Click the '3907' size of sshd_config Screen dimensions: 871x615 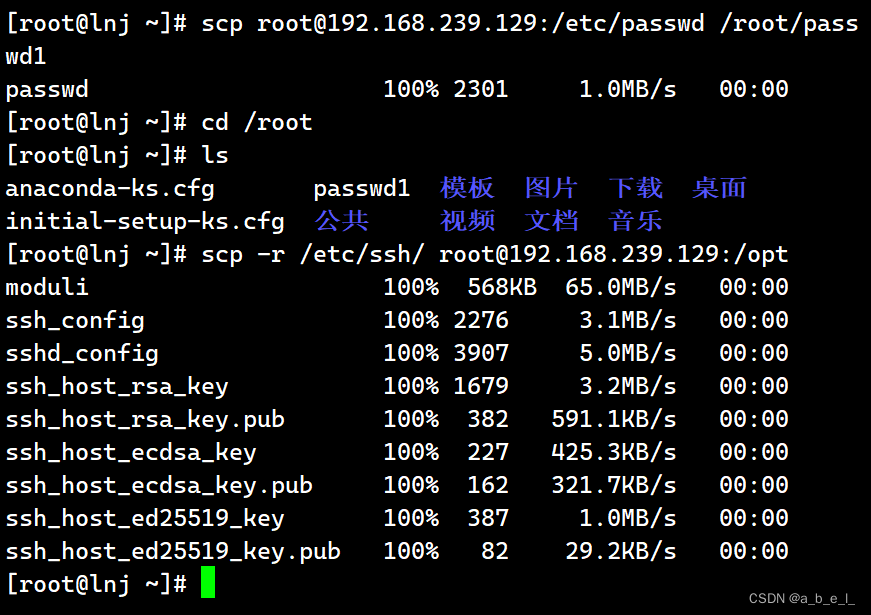[481, 353]
